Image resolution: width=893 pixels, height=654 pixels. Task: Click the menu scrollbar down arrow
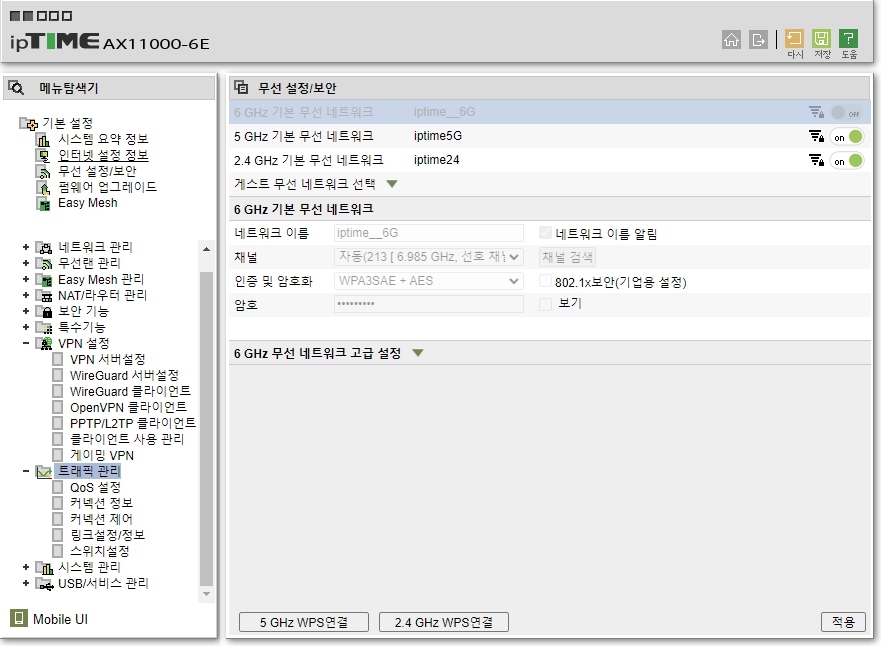(206, 594)
